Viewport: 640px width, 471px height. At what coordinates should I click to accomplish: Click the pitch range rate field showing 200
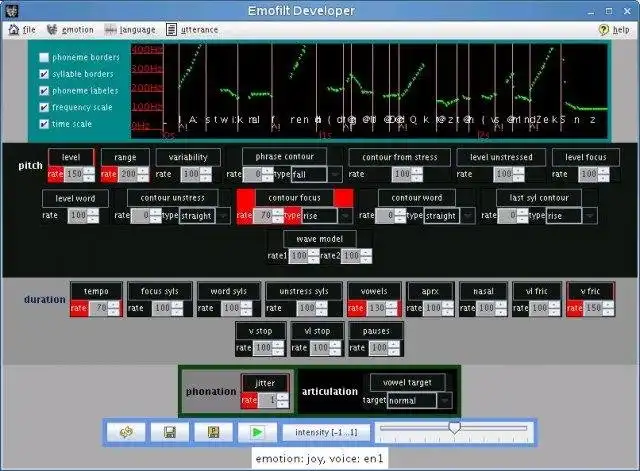(x=128, y=174)
